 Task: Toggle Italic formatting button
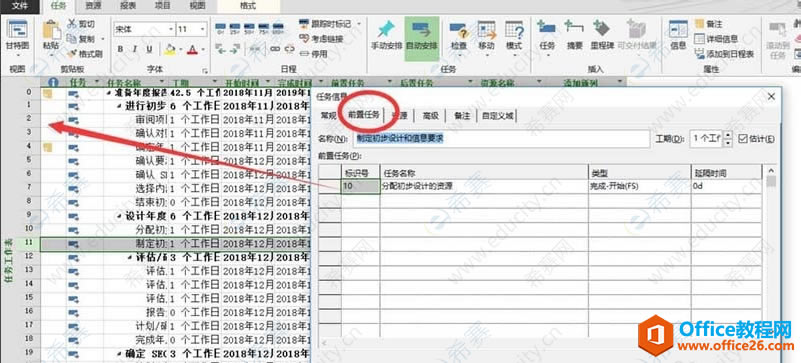click(x=135, y=50)
